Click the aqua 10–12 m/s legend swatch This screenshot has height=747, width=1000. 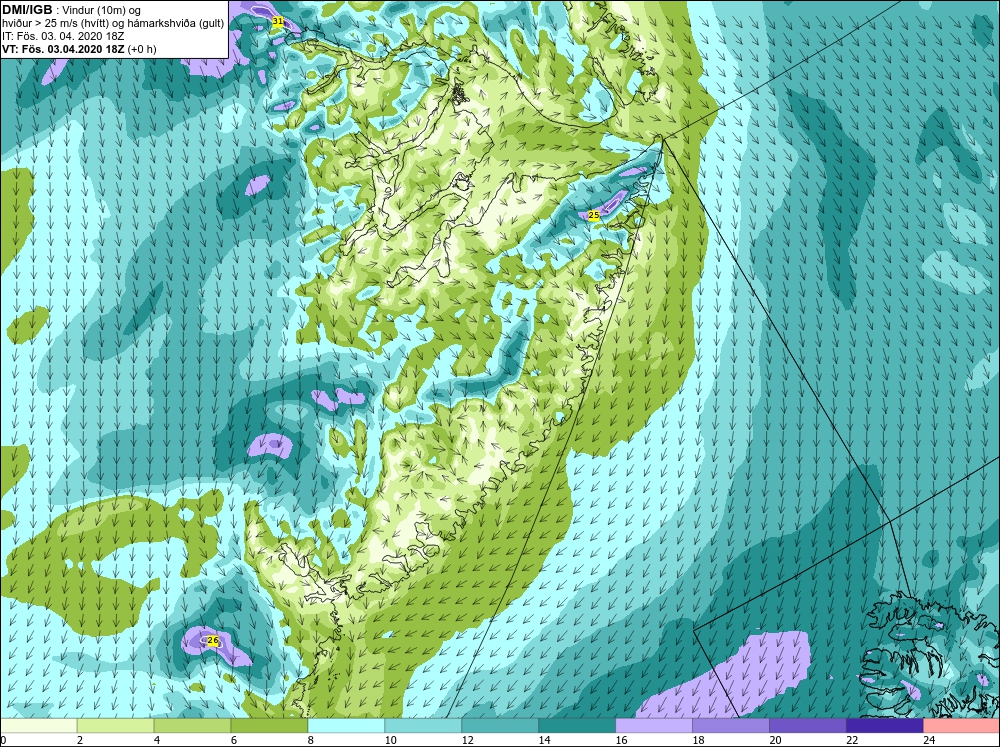coord(423,726)
